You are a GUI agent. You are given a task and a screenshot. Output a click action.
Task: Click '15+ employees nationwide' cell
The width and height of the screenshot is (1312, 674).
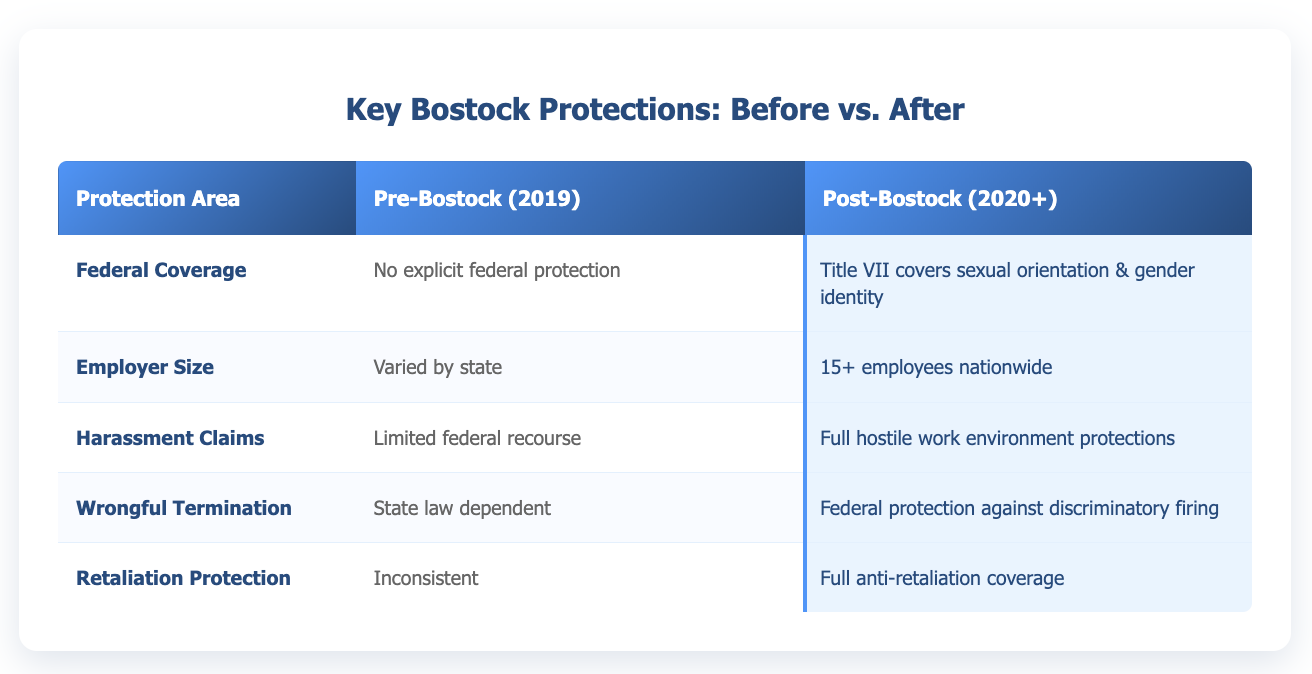click(x=936, y=367)
